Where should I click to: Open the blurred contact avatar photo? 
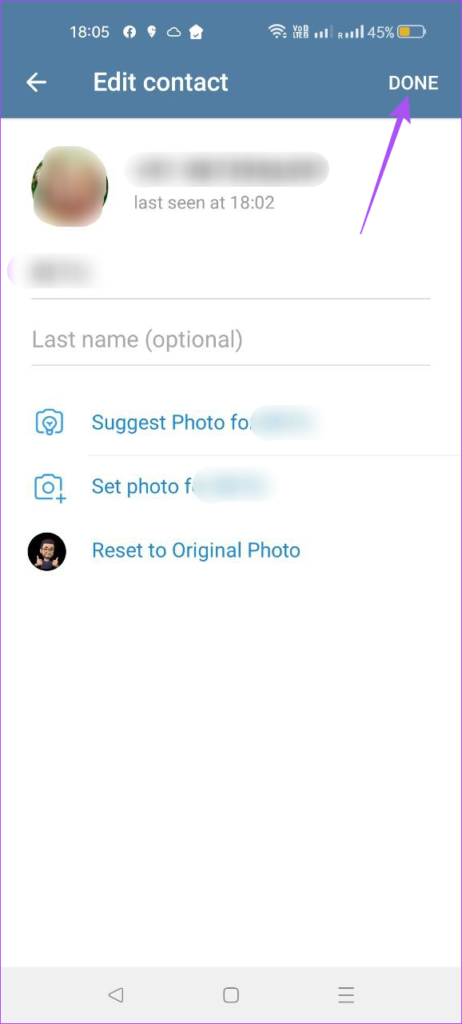pyautogui.click(x=69, y=187)
